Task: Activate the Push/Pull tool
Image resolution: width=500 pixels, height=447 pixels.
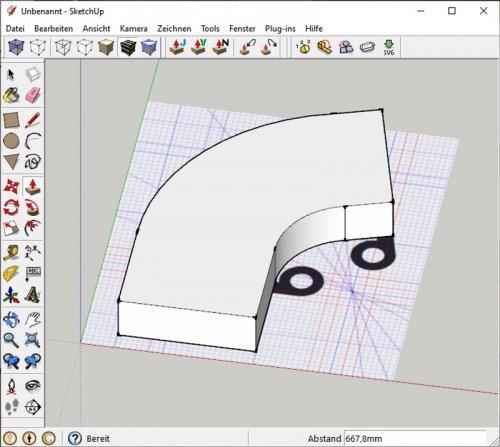Action: (x=33, y=187)
